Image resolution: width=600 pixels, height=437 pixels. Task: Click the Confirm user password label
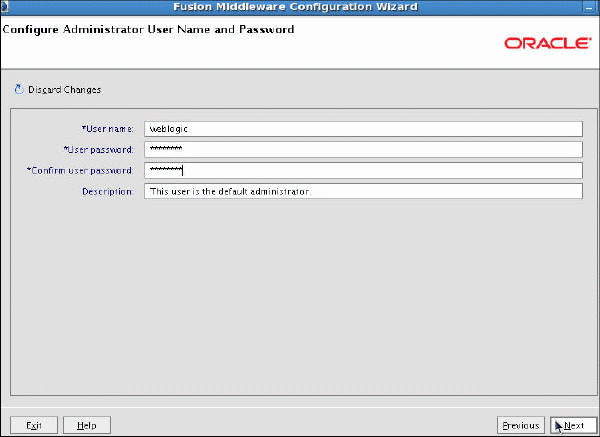pos(80,171)
